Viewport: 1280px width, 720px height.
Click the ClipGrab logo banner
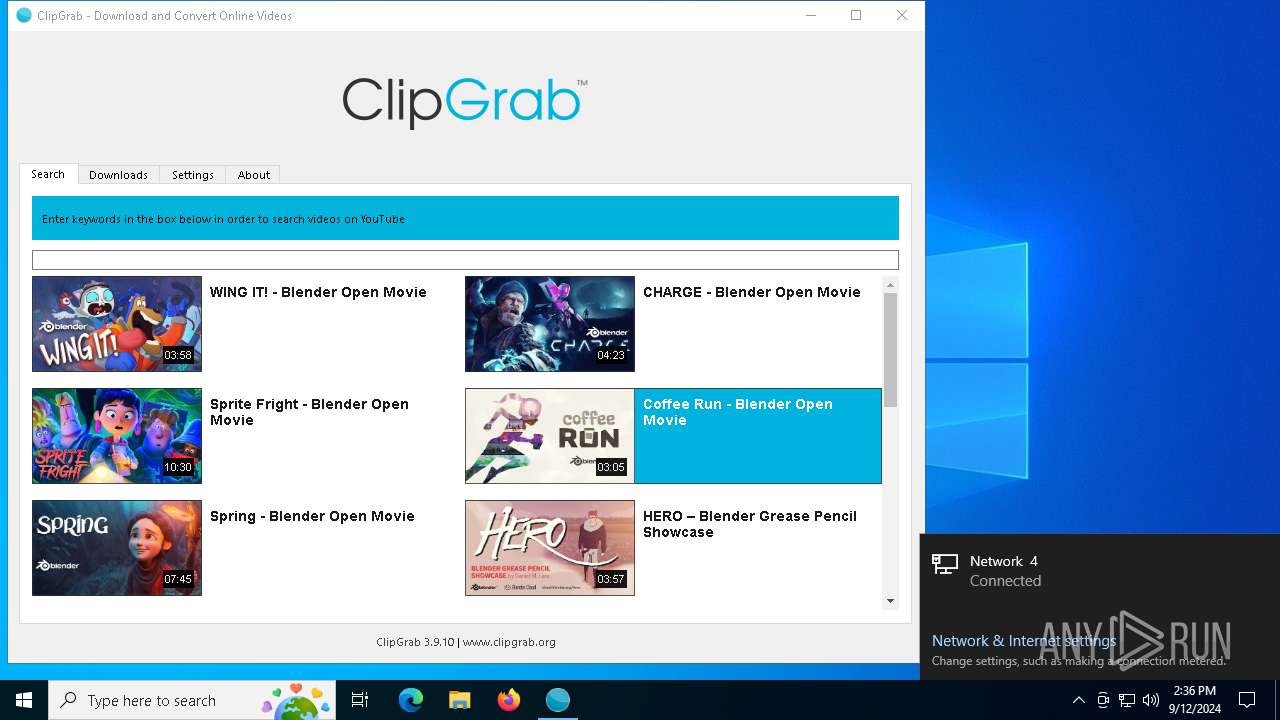pyautogui.click(x=465, y=102)
